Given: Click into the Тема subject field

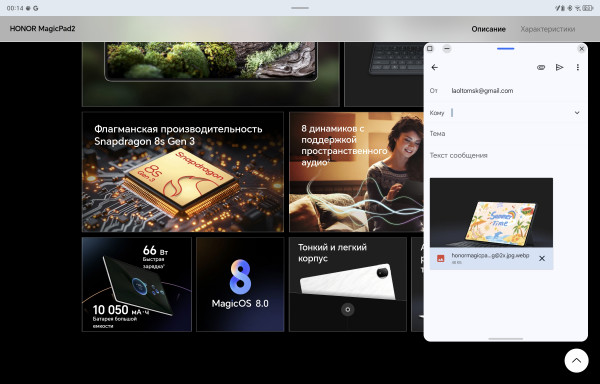Looking at the screenshot, I should 506,133.
